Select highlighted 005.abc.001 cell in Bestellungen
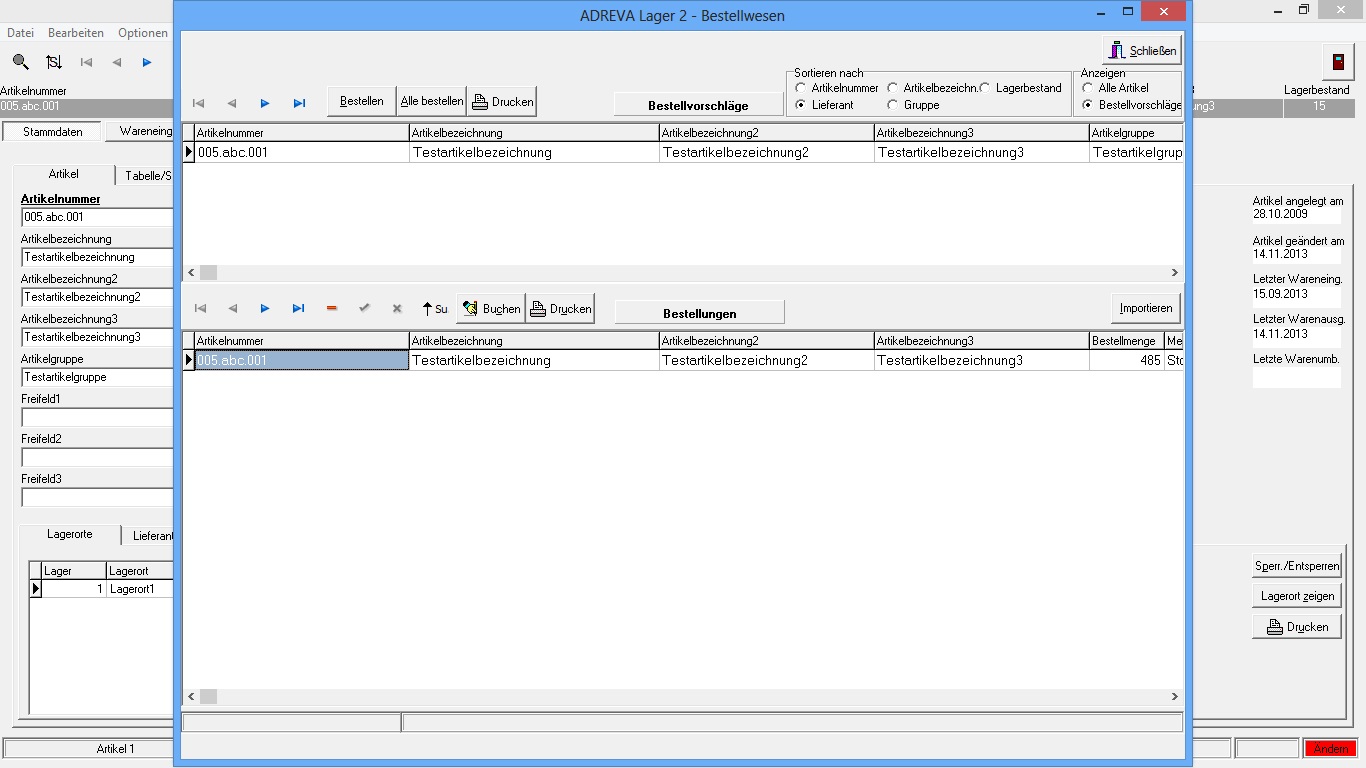 pos(302,360)
